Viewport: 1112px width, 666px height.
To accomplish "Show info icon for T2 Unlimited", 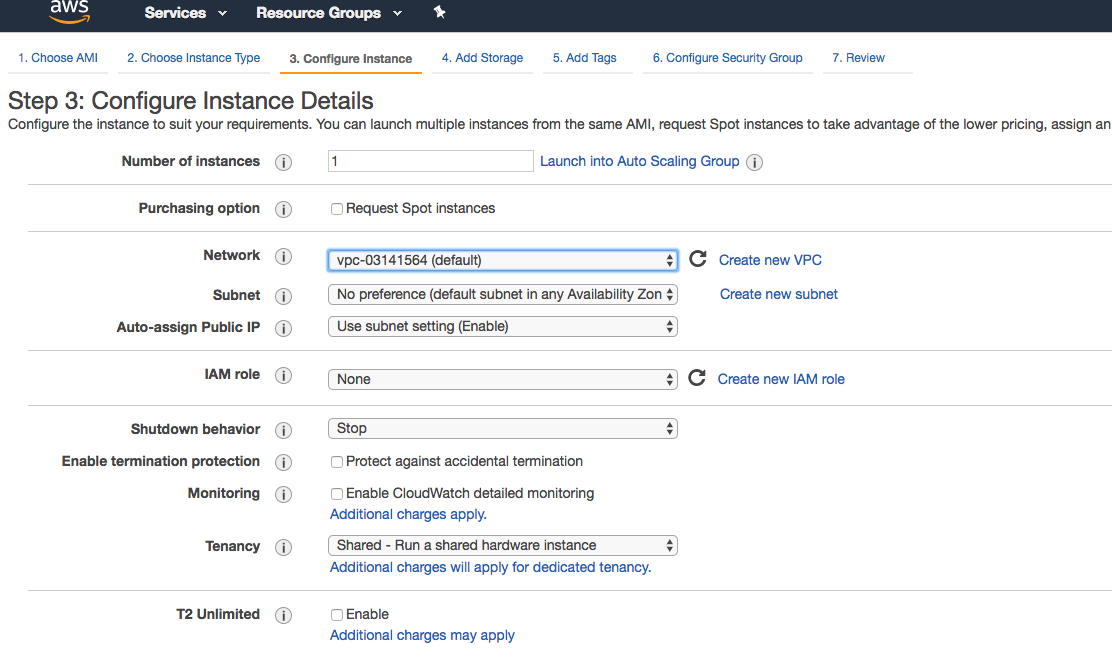I will click(x=283, y=615).
